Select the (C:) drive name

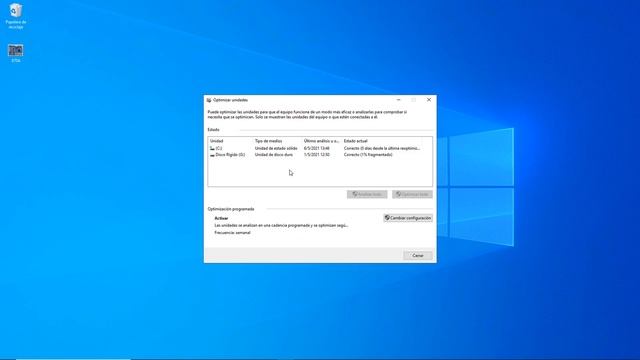219,148
